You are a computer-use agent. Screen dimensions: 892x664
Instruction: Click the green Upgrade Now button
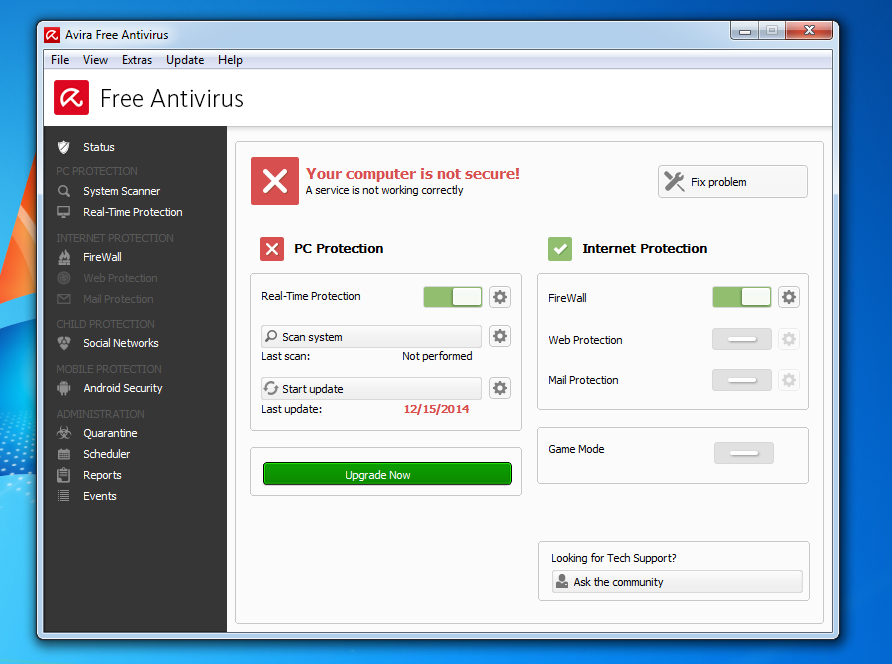click(387, 474)
